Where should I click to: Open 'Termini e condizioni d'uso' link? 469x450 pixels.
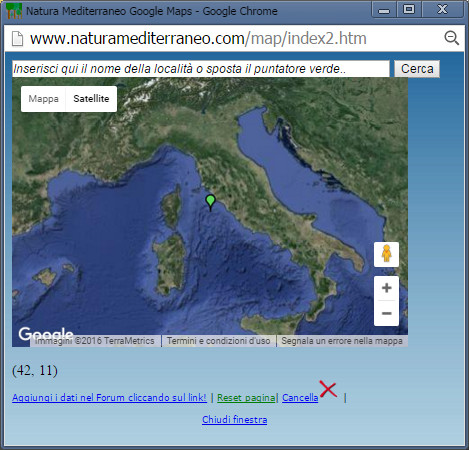pyautogui.click(x=219, y=341)
